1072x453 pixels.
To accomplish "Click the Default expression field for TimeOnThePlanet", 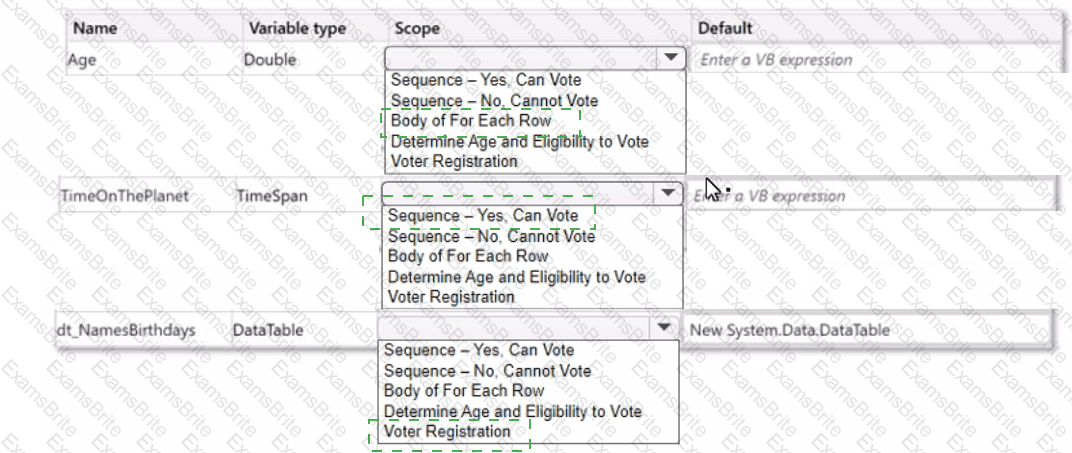I will 870,195.
